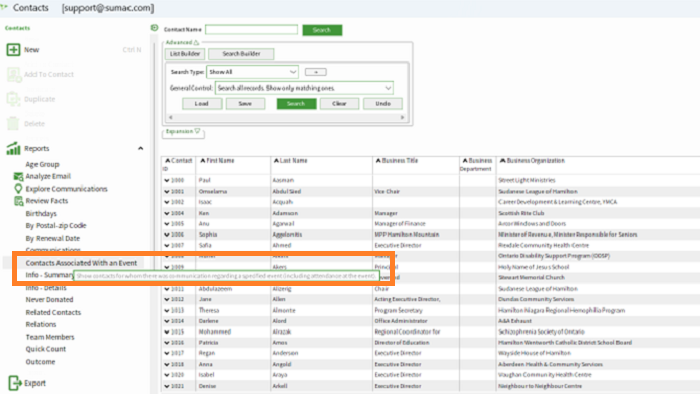Click the first name Theresa cell

pyautogui.click(x=209, y=310)
